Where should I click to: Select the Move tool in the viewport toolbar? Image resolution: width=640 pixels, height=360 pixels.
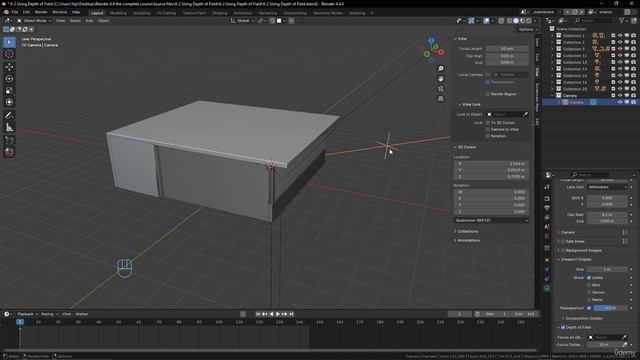pyautogui.click(x=9, y=67)
